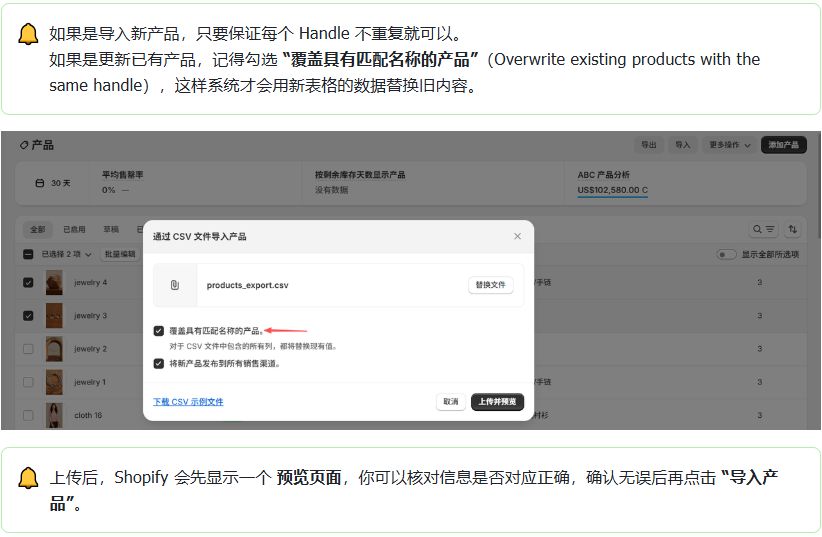Open the search and filter icon
The image size is (822, 537).
tap(763, 229)
